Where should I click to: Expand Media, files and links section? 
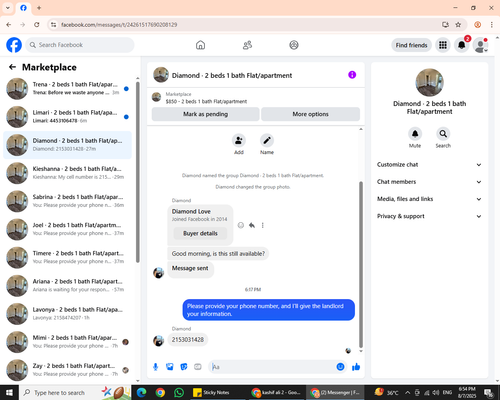(429, 199)
